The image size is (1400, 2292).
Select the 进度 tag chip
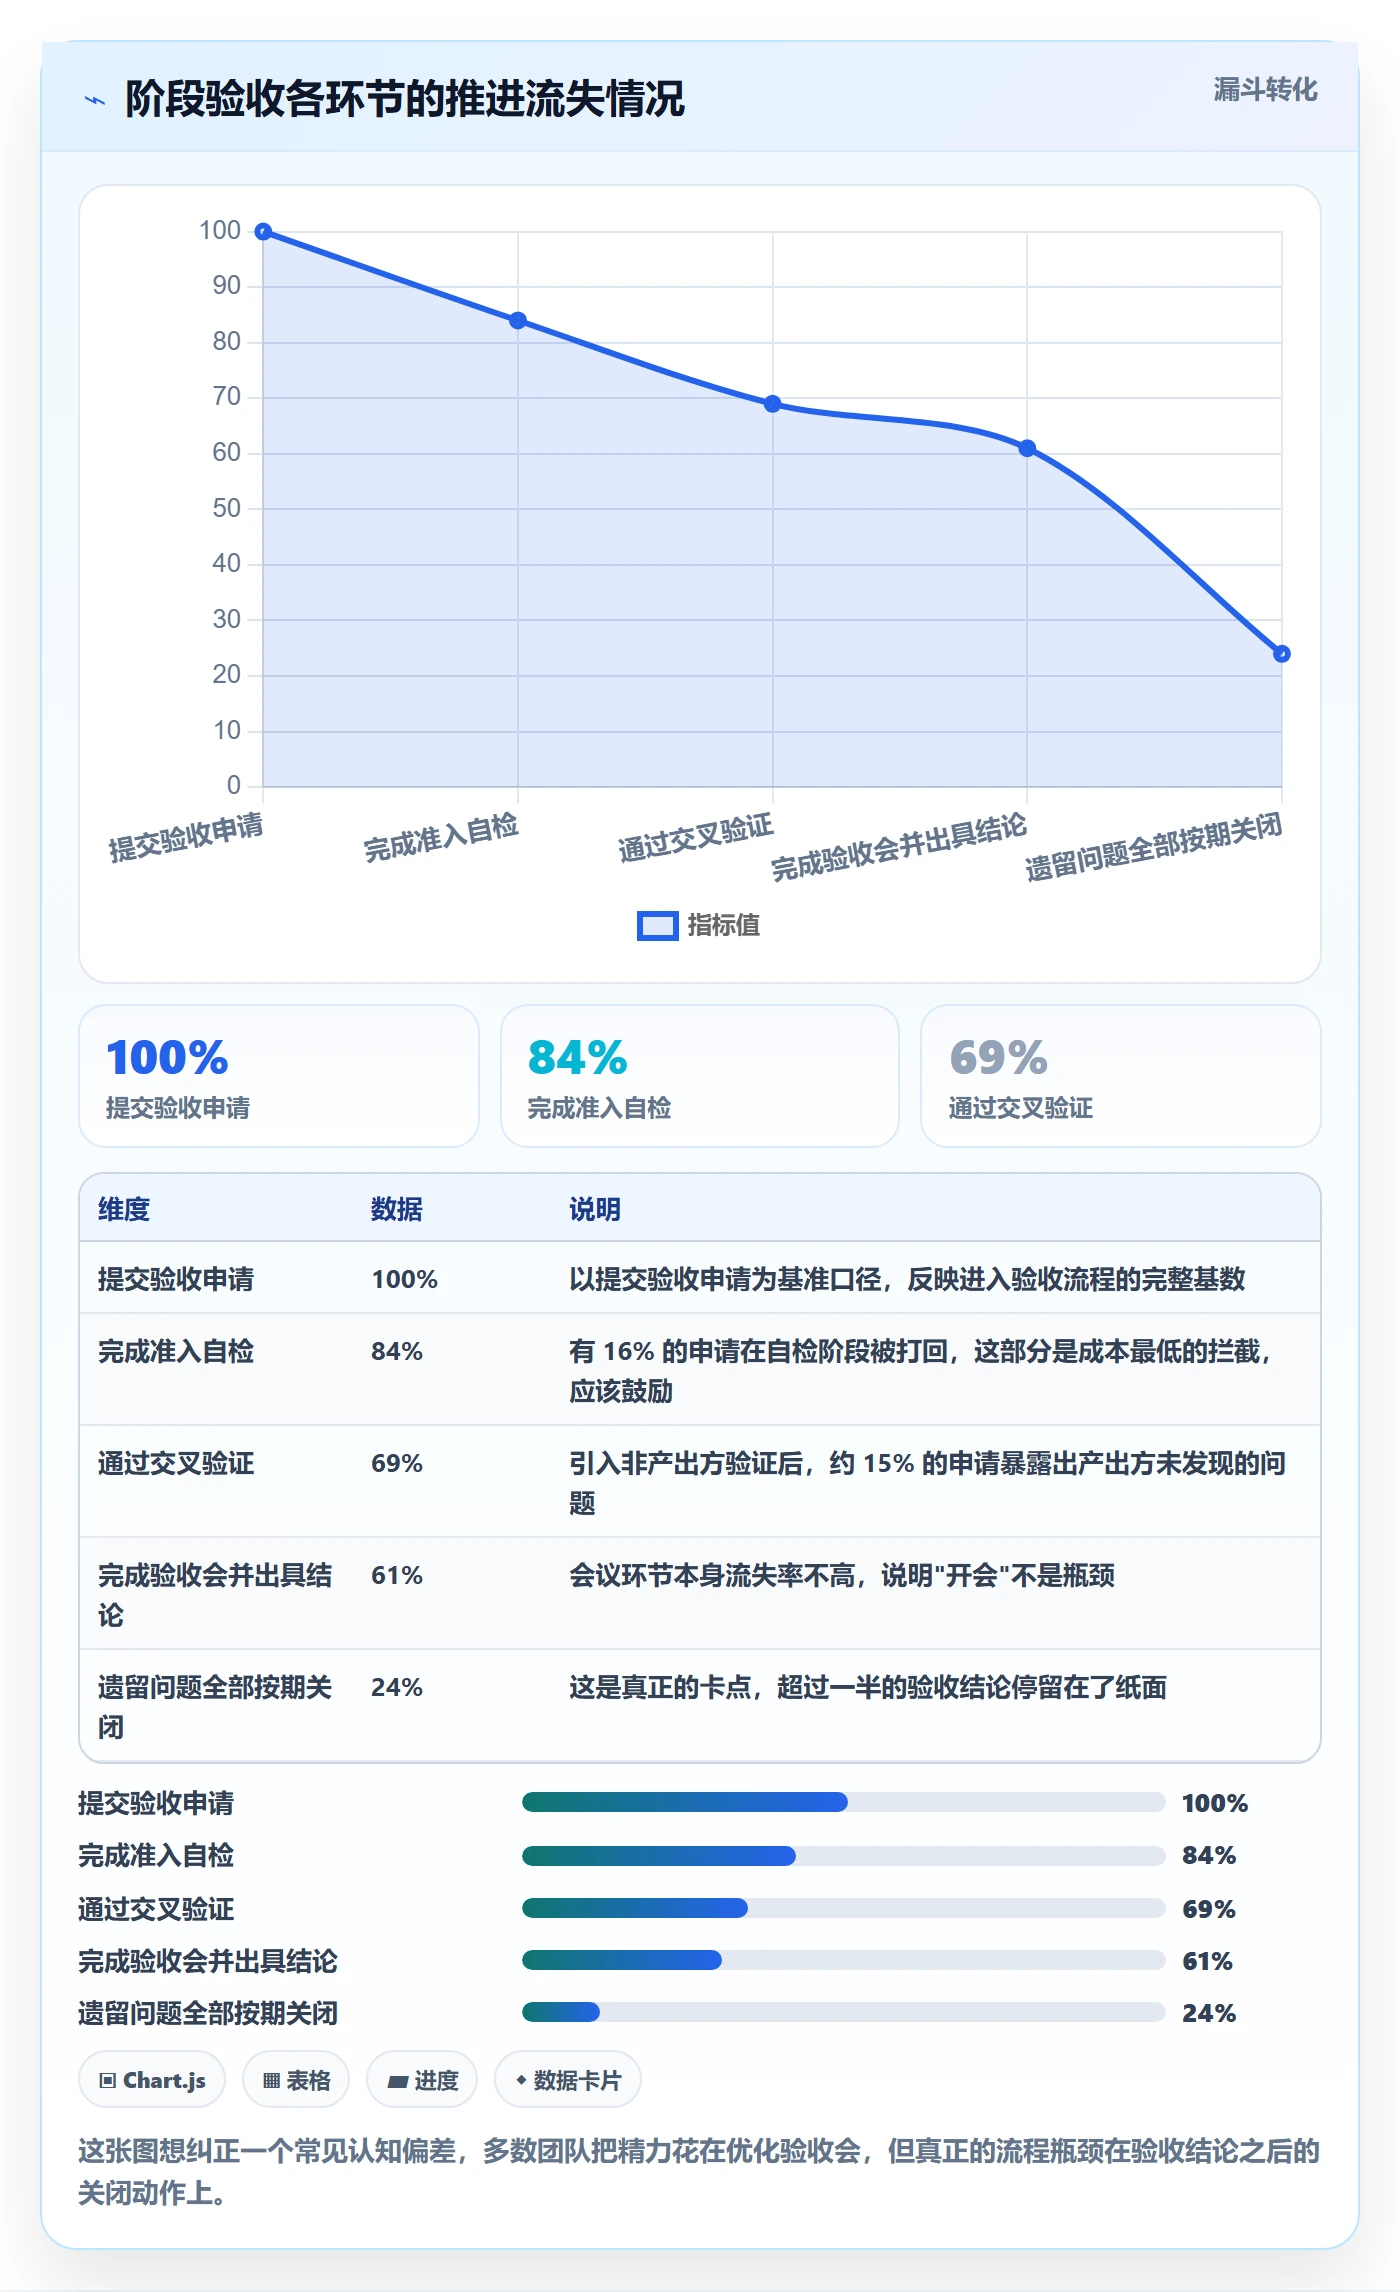[x=422, y=2080]
